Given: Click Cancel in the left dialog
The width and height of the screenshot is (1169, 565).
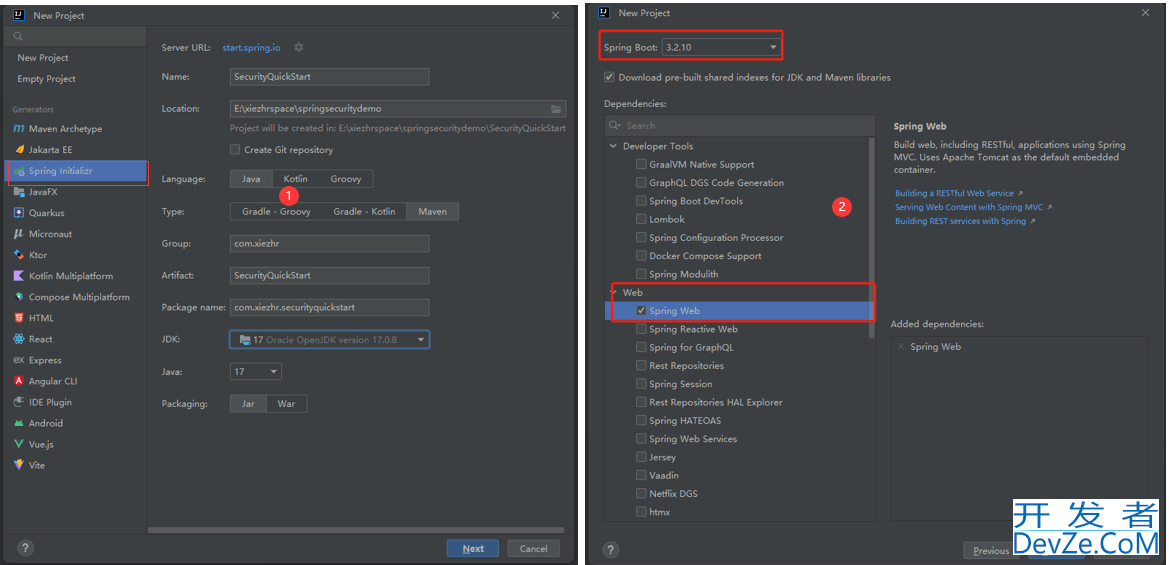Looking at the screenshot, I should [x=533, y=549].
